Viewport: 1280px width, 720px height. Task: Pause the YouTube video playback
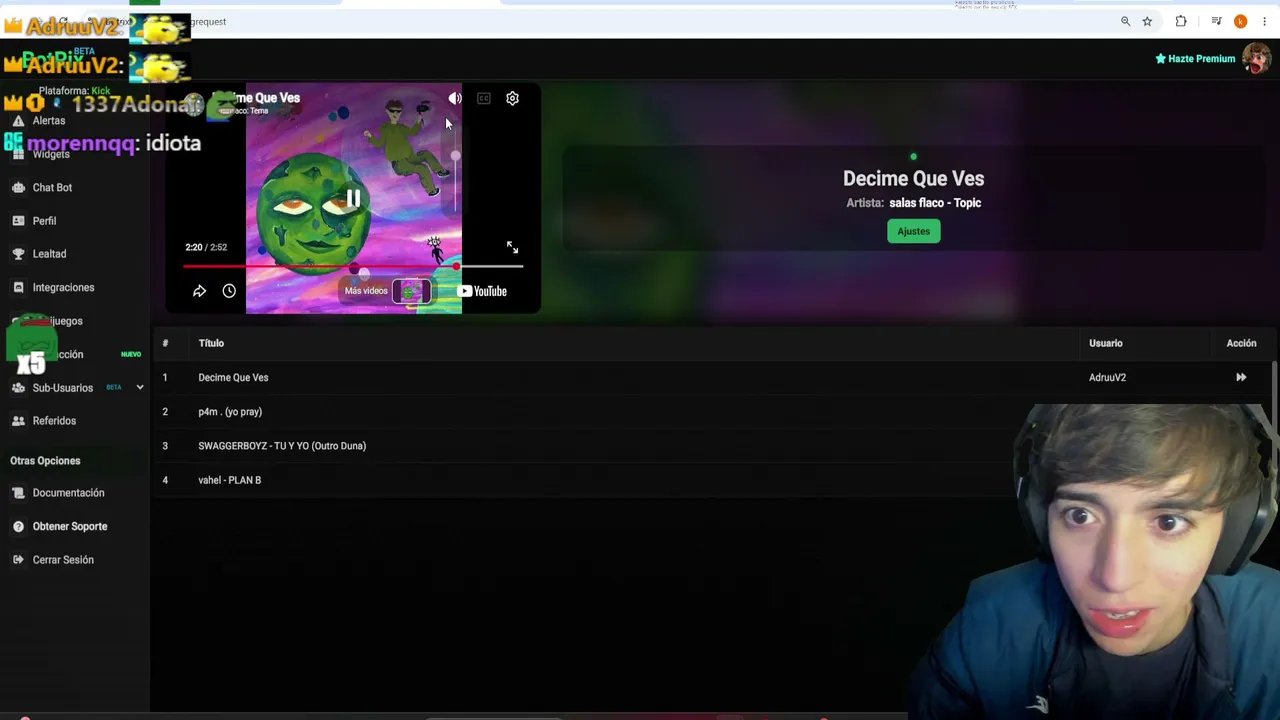pyautogui.click(x=353, y=198)
